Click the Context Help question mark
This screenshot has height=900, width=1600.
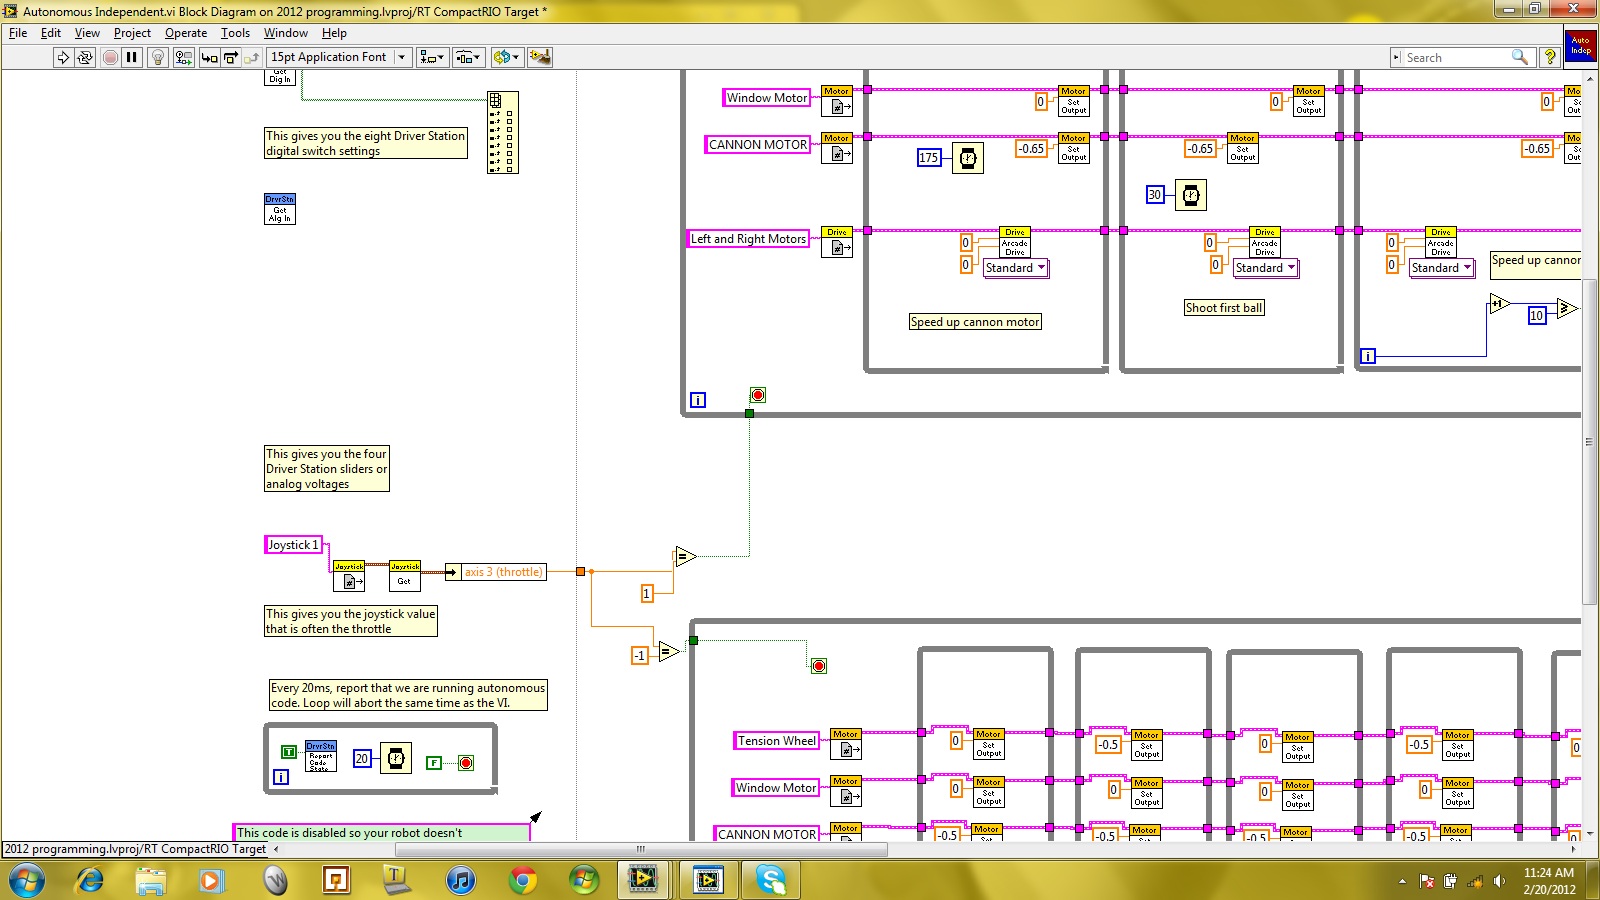(1550, 57)
